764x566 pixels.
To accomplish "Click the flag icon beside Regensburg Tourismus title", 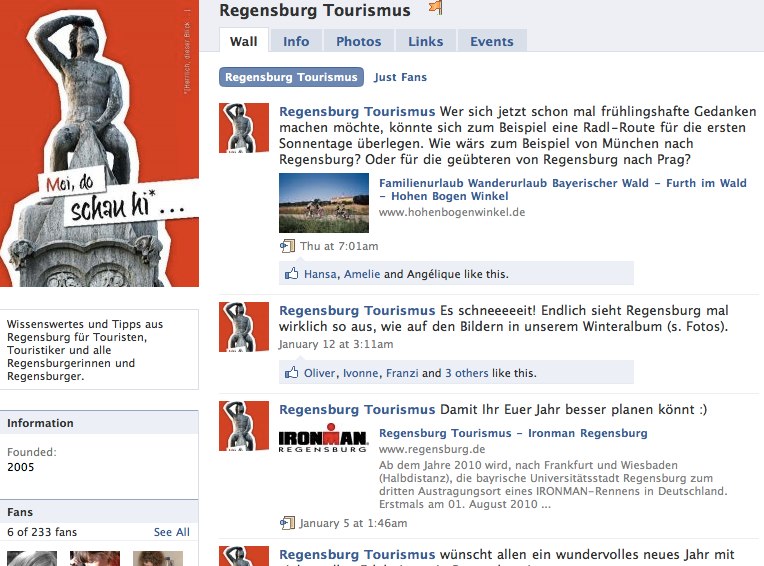I will [x=436, y=7].
